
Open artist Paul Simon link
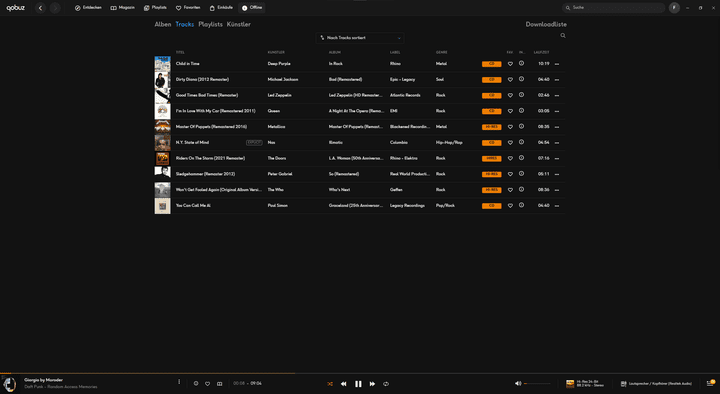(278, 205)
